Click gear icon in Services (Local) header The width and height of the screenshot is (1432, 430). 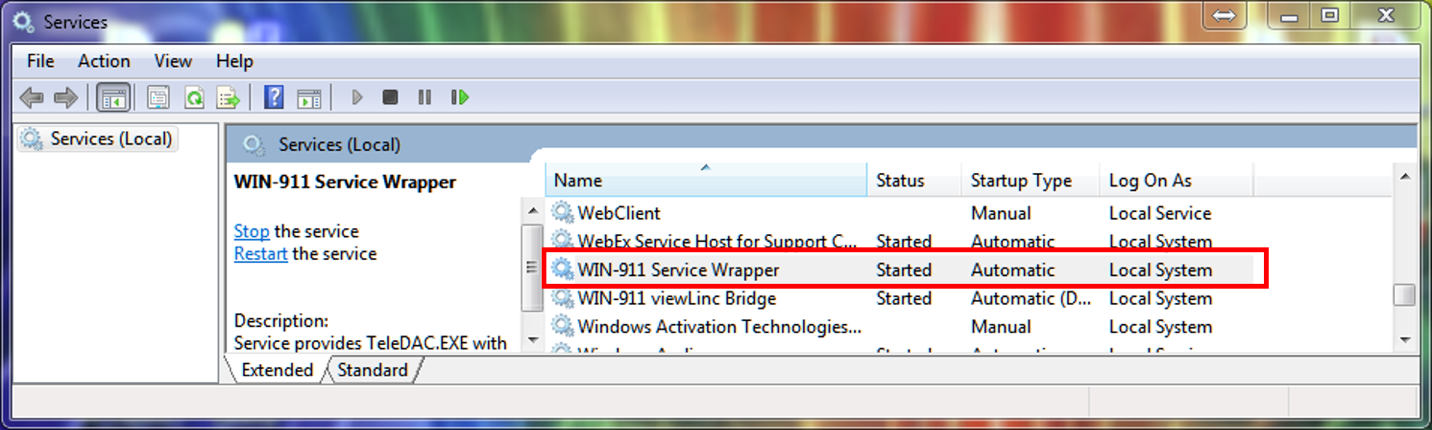coord(255,146)
